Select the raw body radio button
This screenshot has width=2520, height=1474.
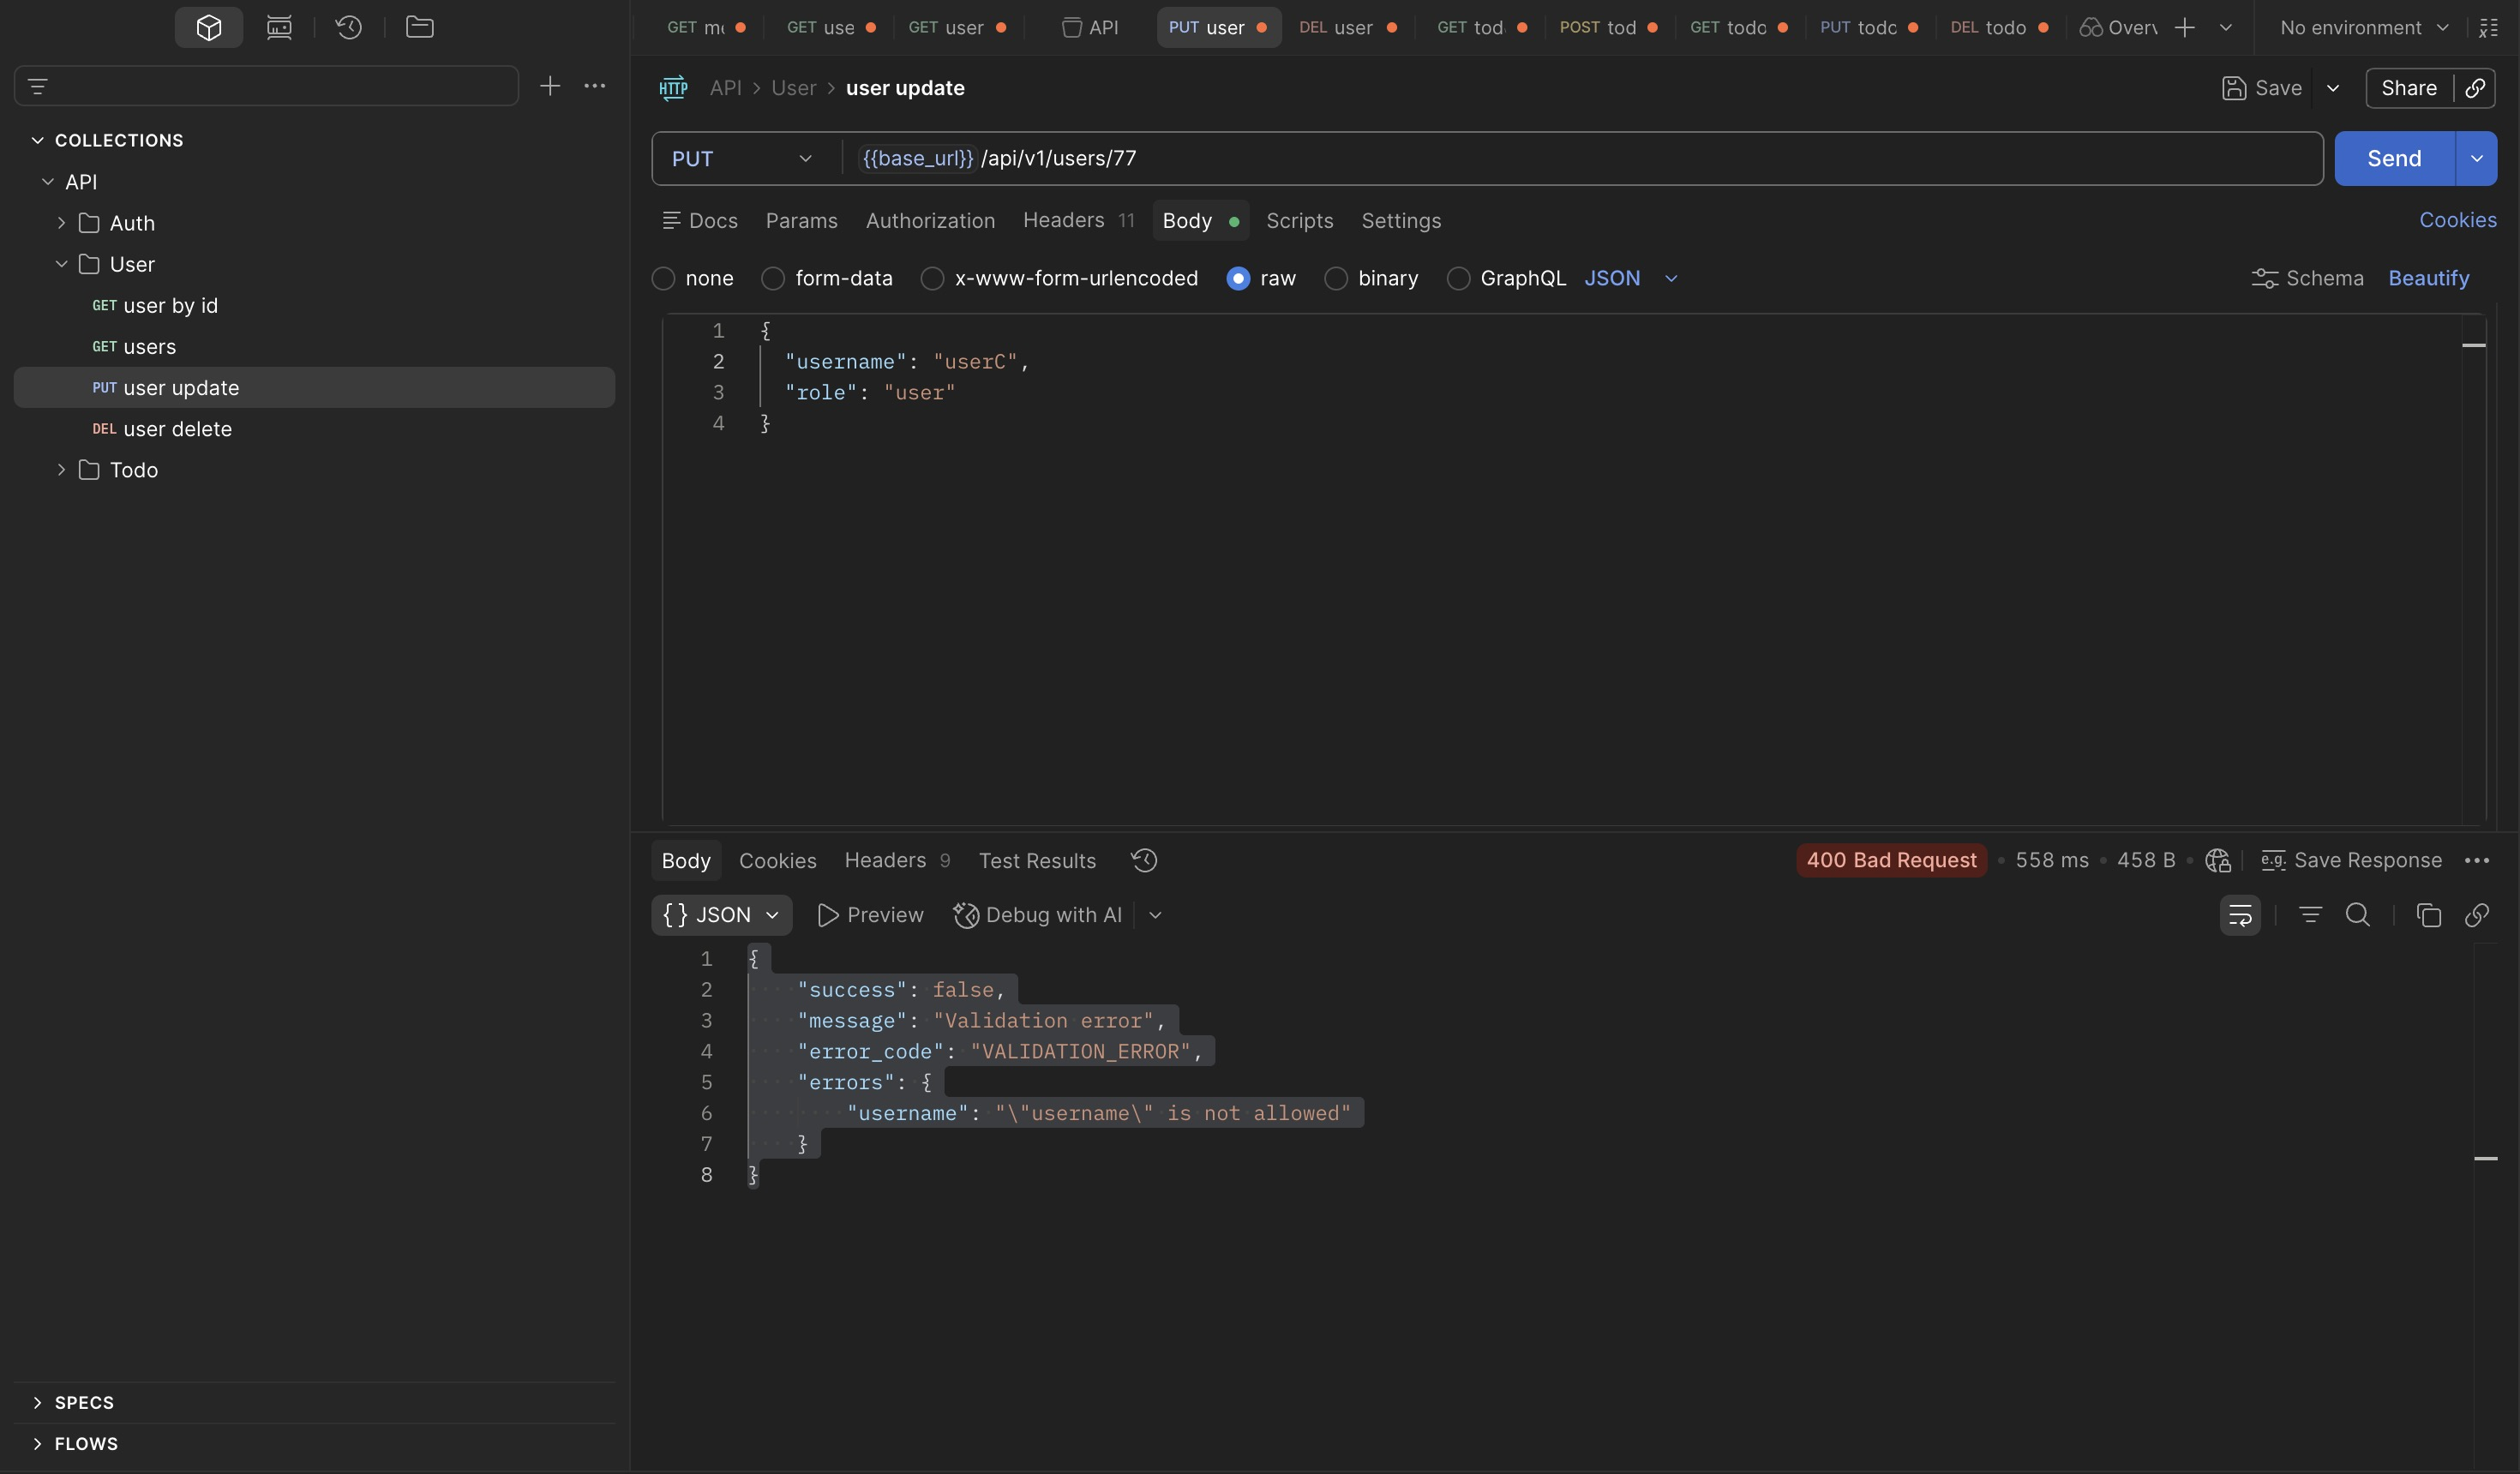coord(1238,278)
